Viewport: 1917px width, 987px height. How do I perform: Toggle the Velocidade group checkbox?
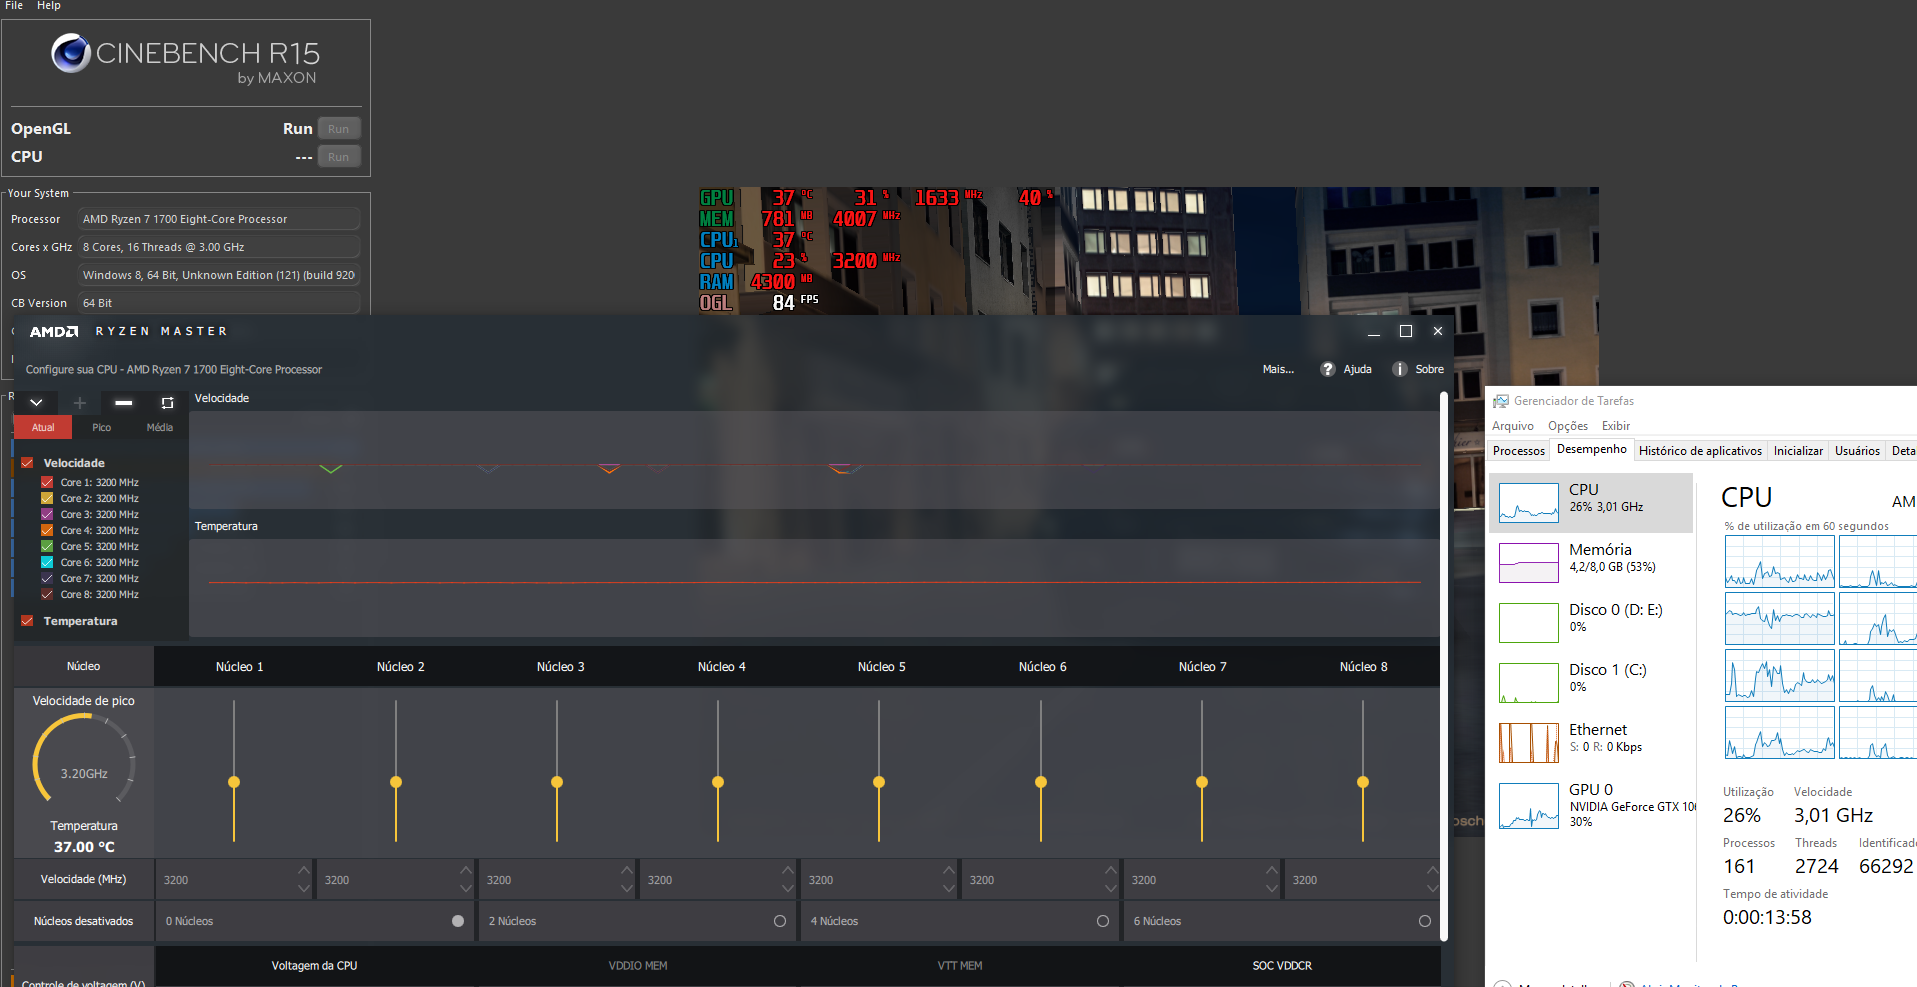click(28, 463)
